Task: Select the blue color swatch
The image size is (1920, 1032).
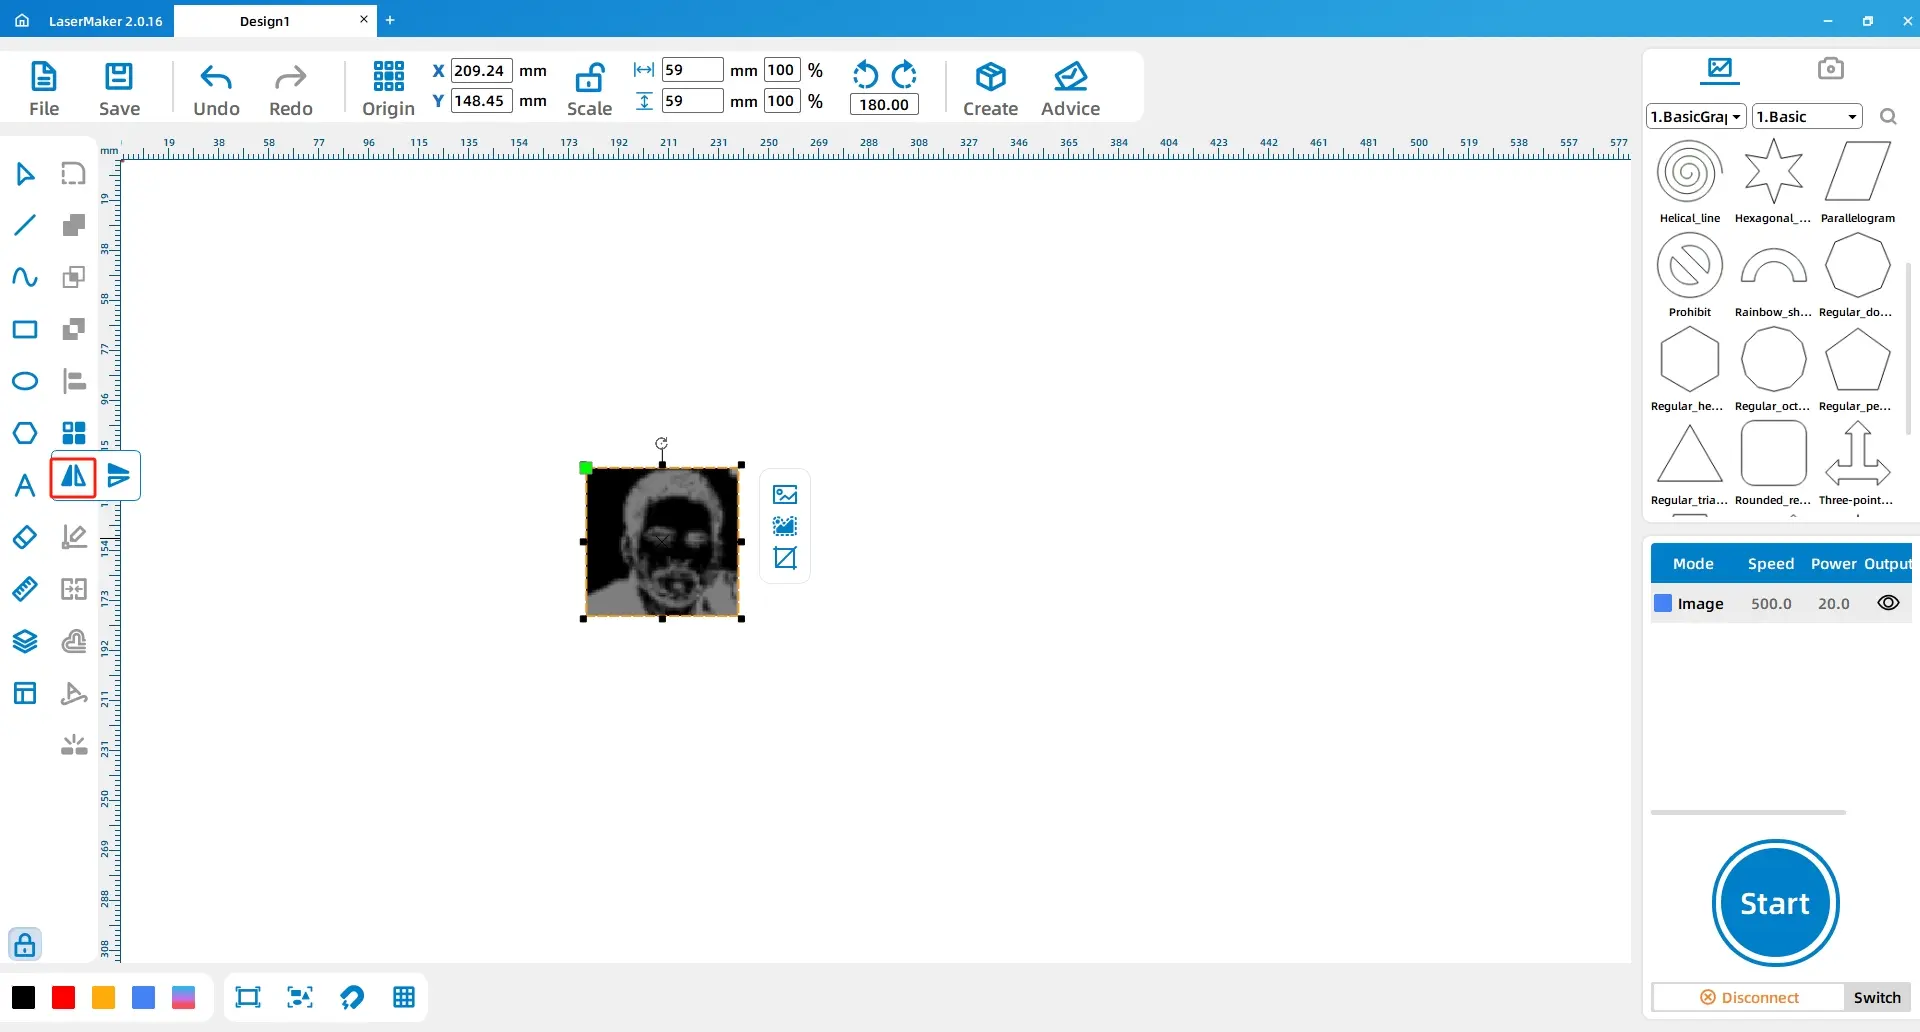Action: (143, 997)
